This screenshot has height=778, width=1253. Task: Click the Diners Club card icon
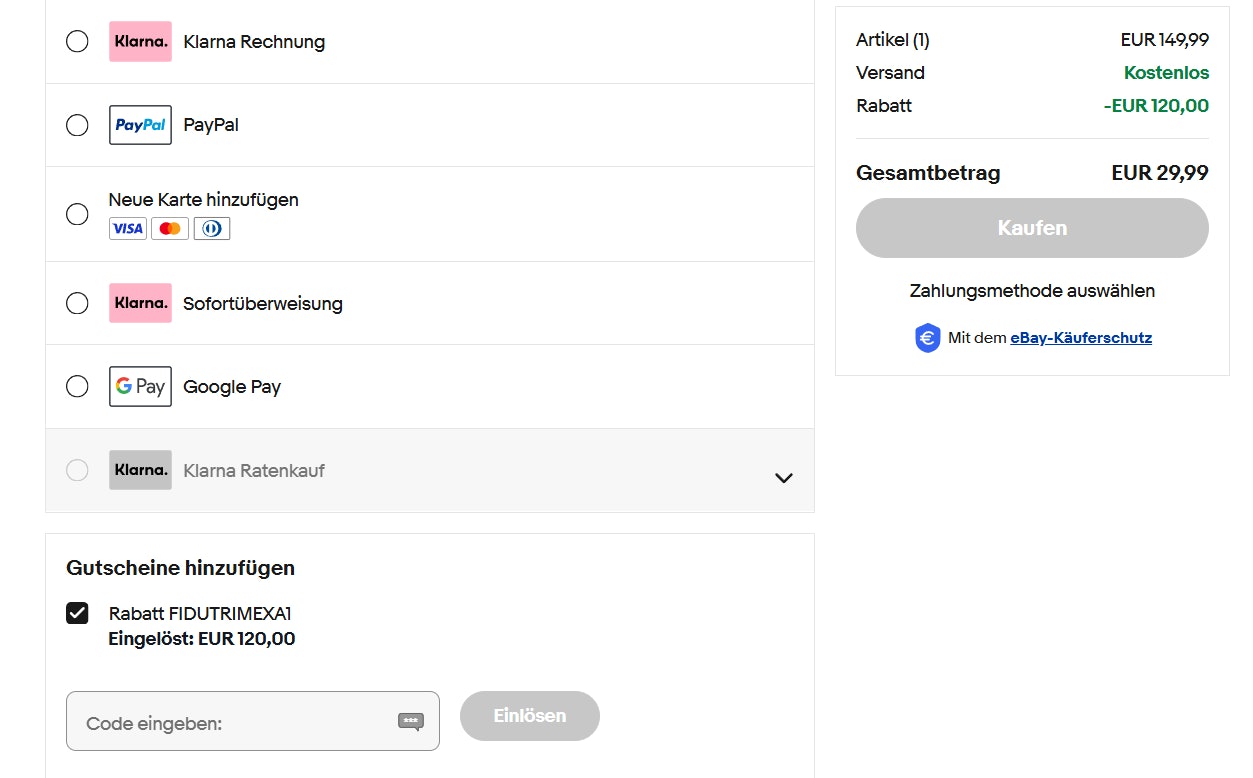click(212, 228)
